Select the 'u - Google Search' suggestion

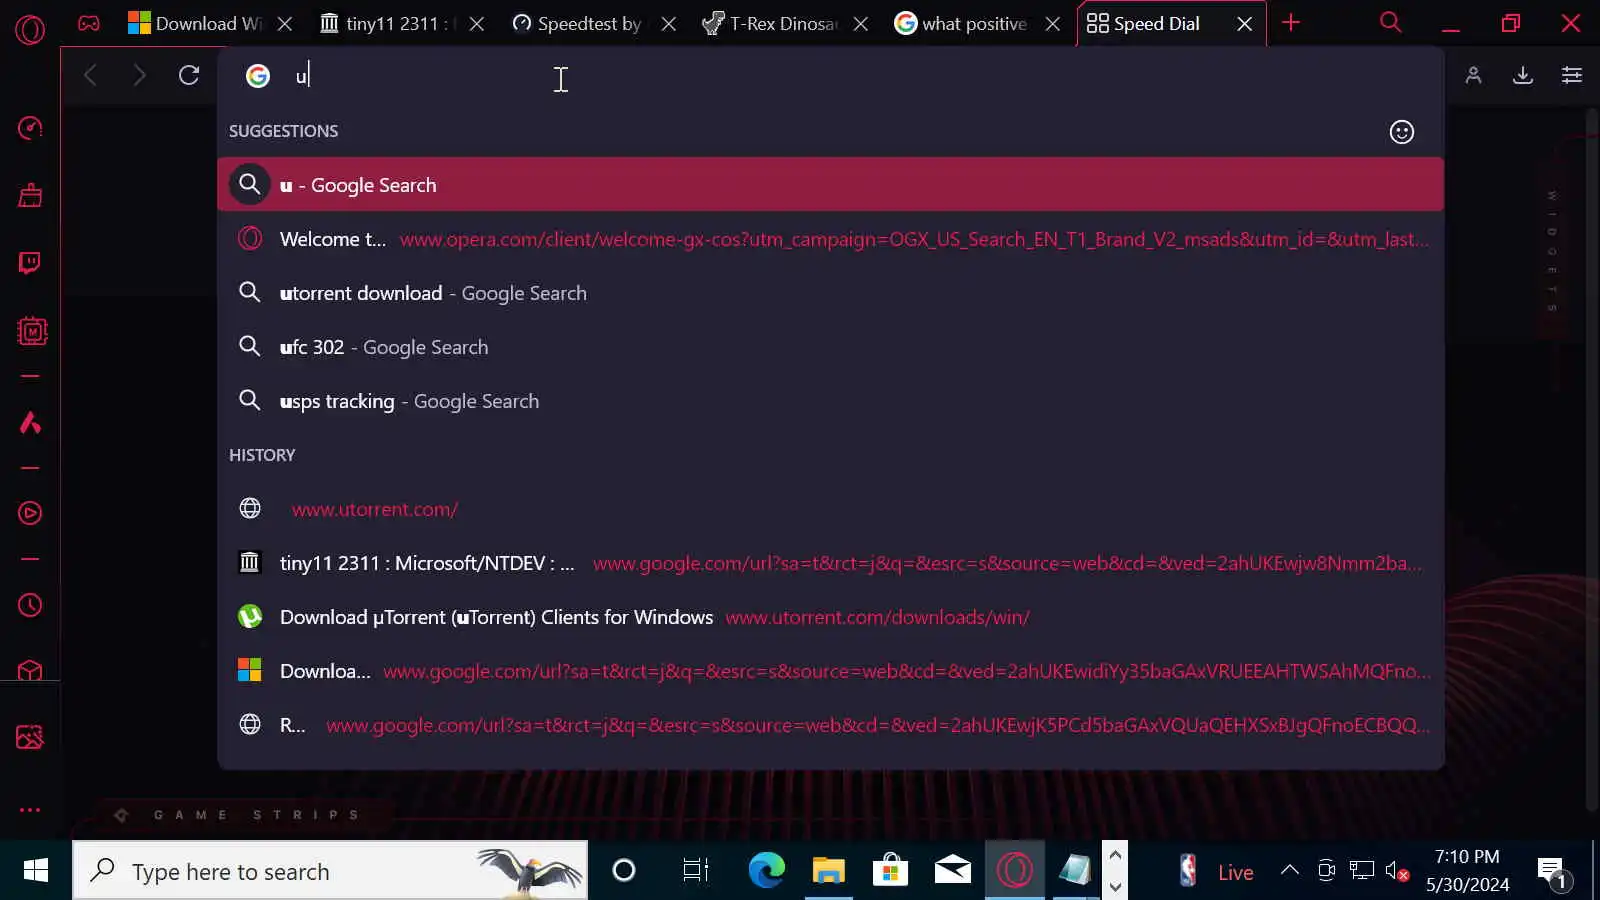830,185
